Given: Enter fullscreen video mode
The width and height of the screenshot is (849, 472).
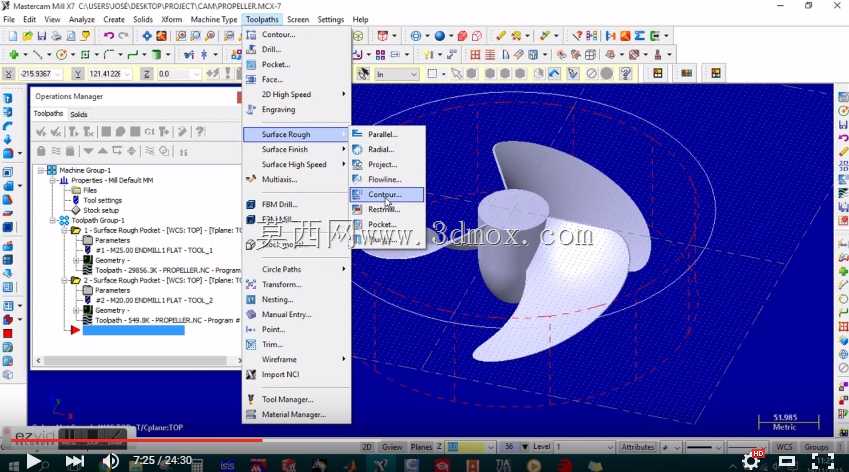Looking at the screenshot, I should [x=822, y=461].
